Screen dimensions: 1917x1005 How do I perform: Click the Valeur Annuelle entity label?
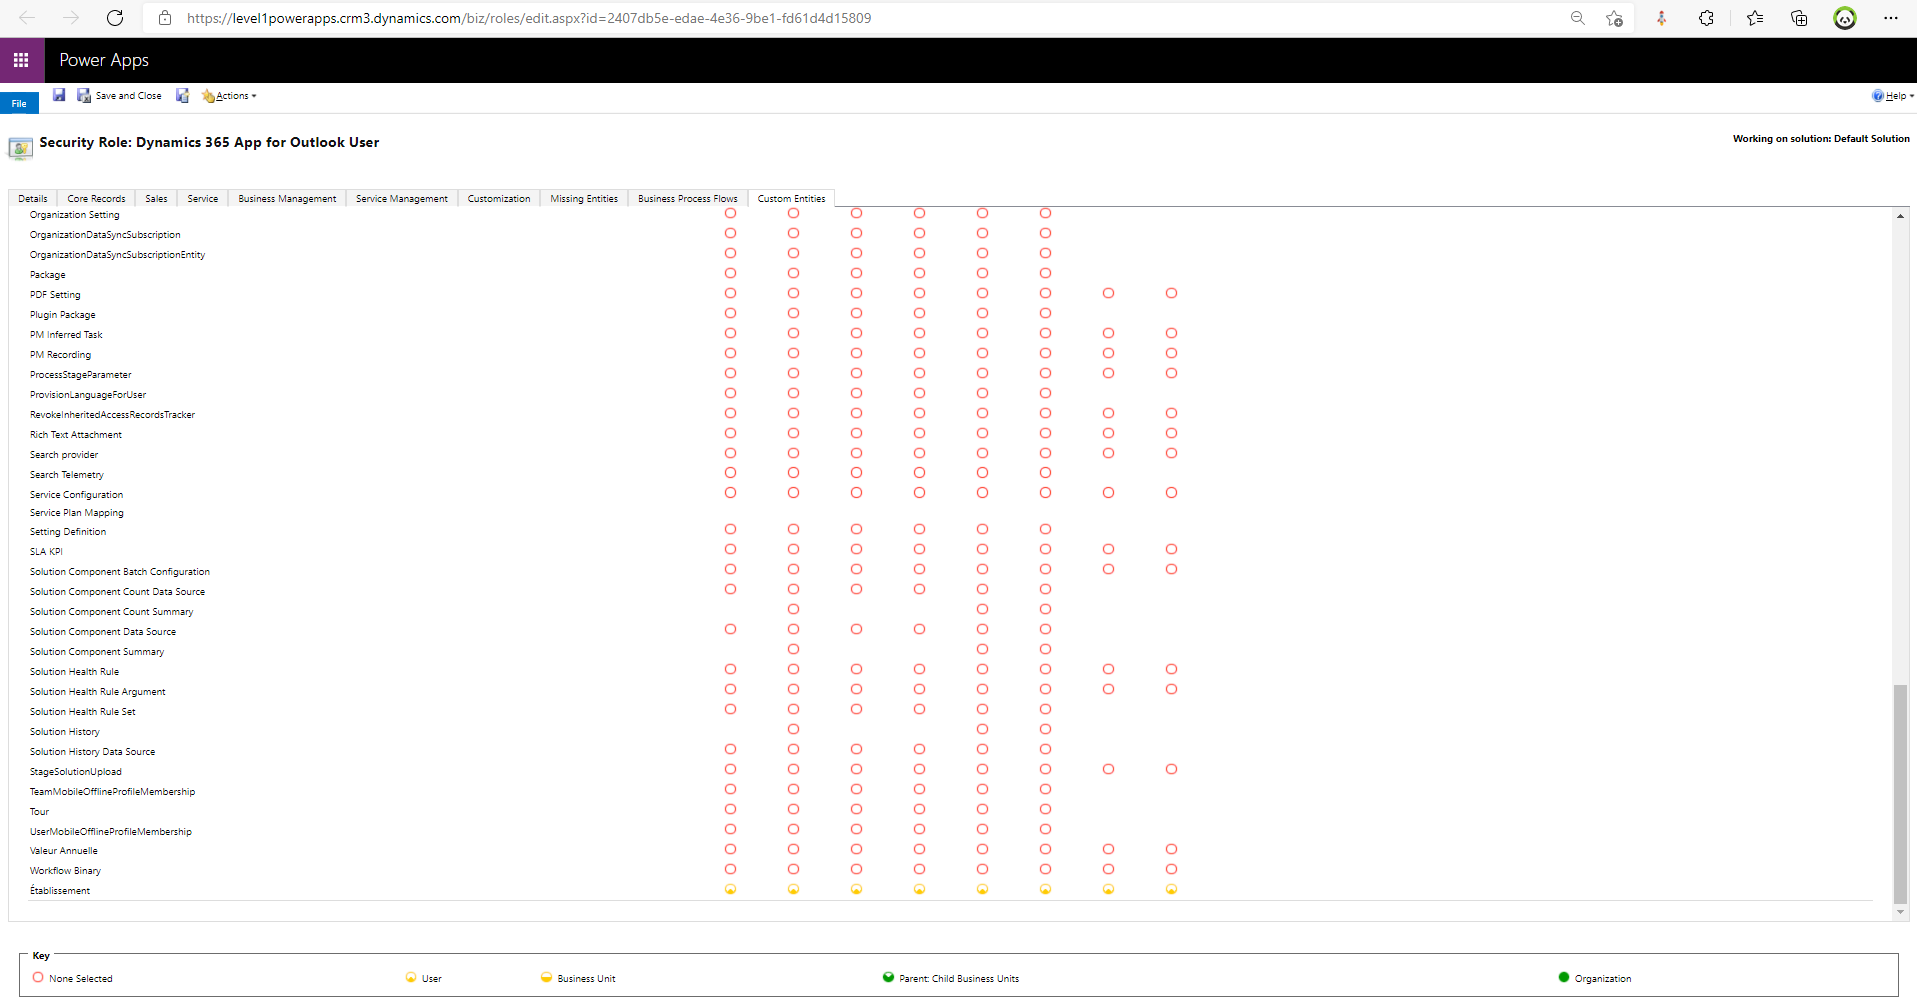click(64, 850)
